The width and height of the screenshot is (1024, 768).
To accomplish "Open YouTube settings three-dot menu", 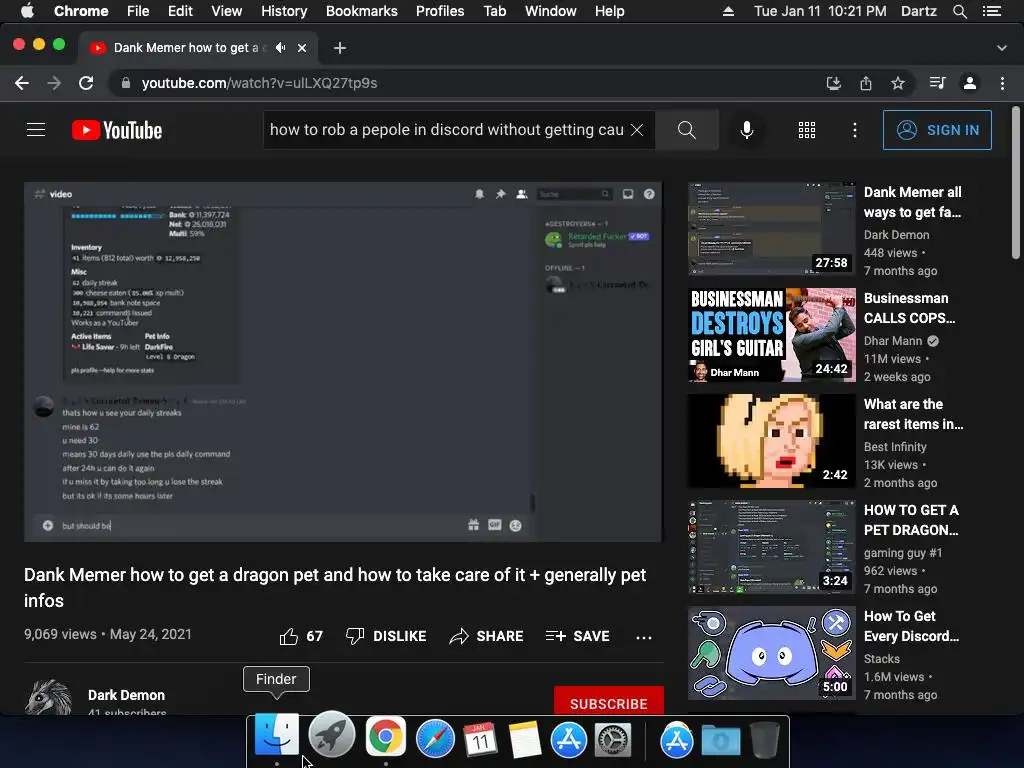I will pyautogui.click(x=854, y=130).
